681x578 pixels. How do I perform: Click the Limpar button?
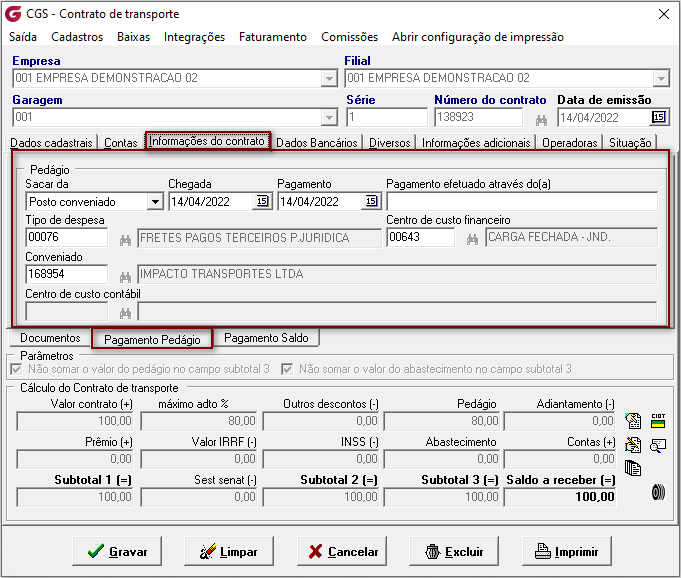(x=229, y=551)
